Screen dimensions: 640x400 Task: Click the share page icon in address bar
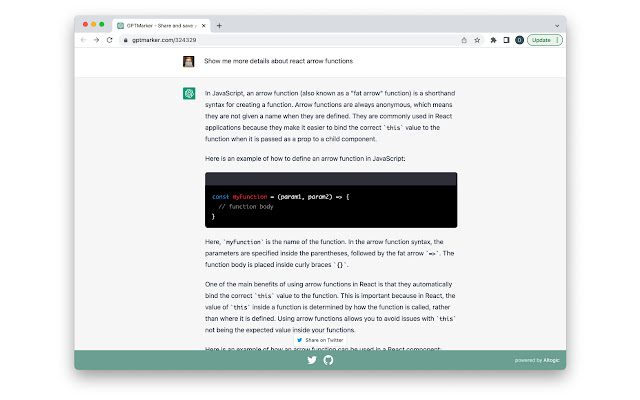[464, 40]
